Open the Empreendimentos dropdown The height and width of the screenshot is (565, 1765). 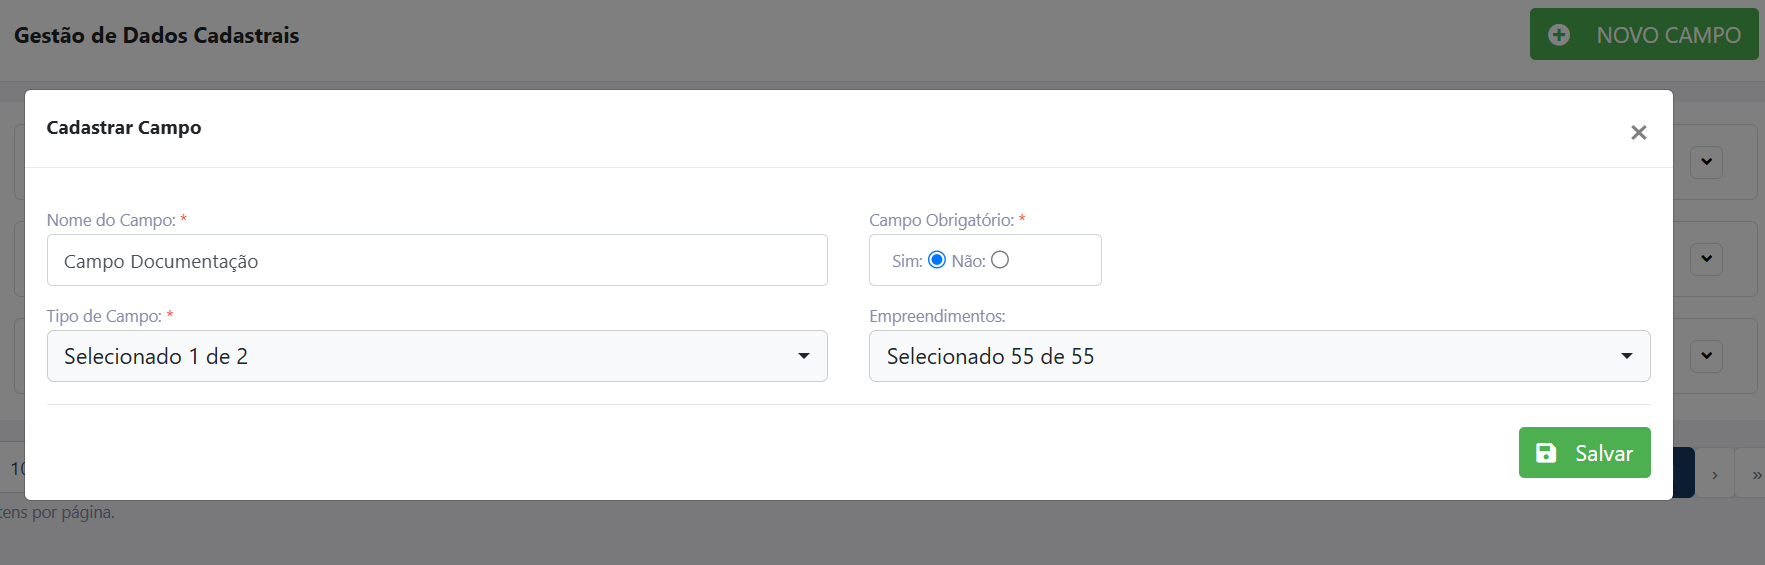click(1259, 356)
